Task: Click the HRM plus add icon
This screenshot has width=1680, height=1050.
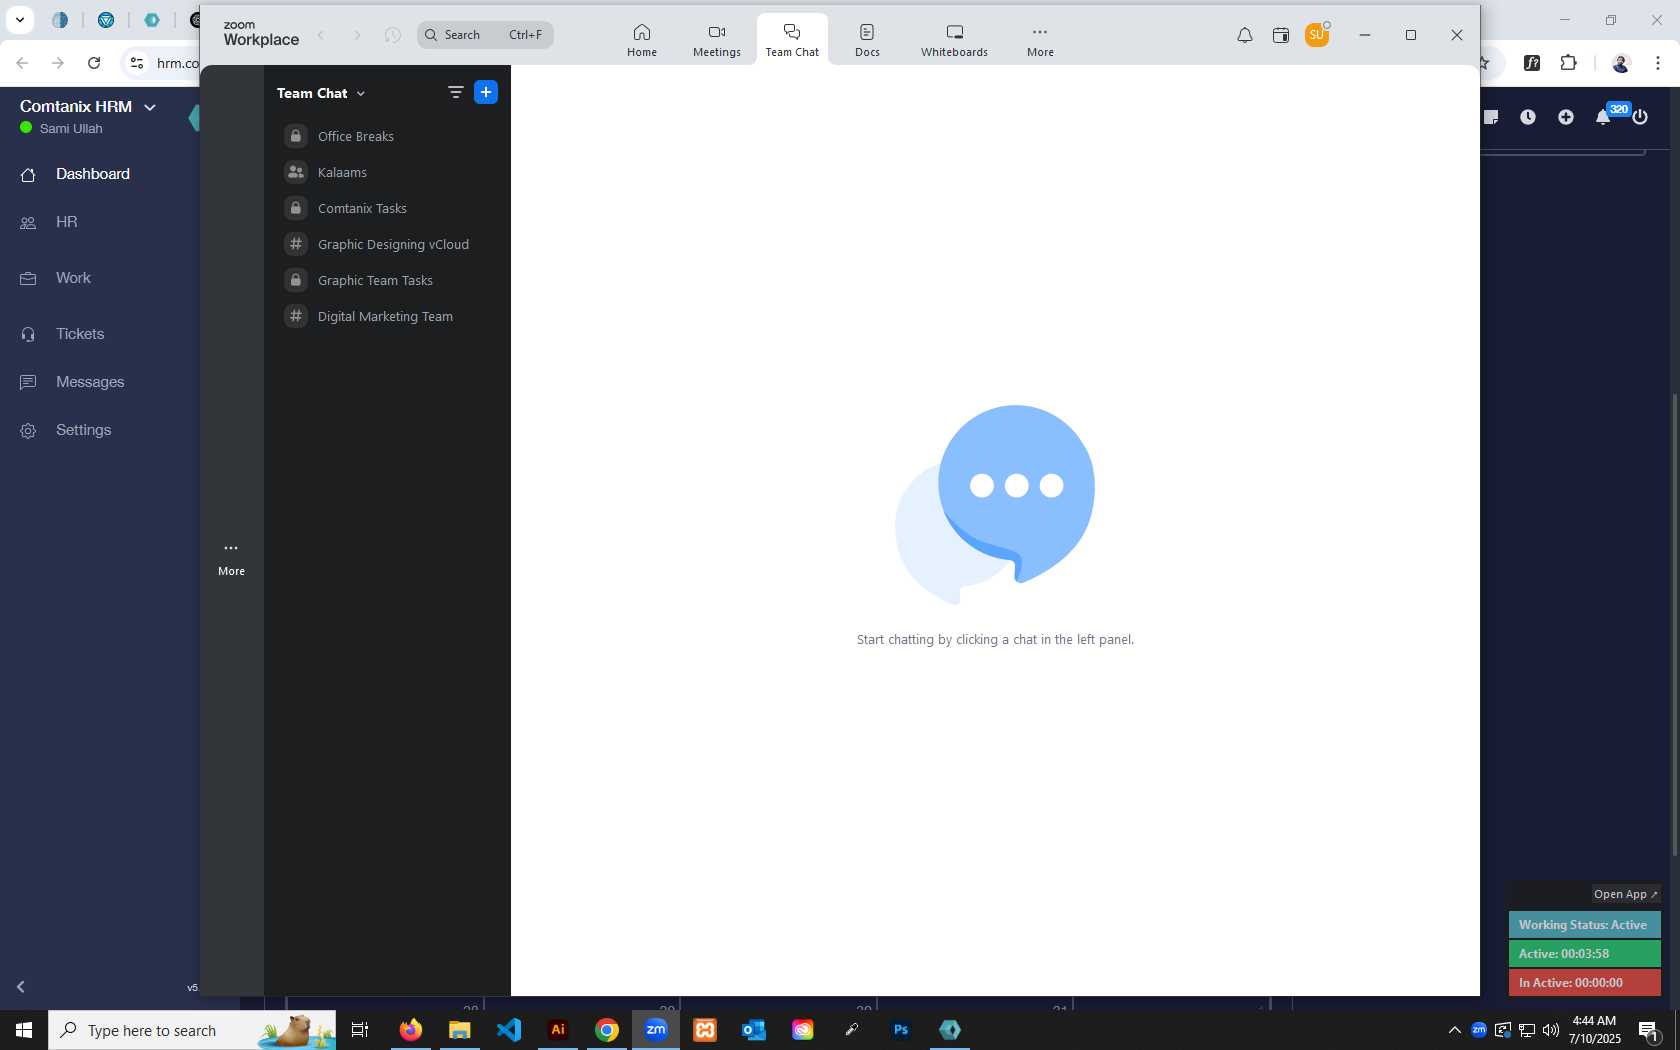Action: pos(1566,117)
